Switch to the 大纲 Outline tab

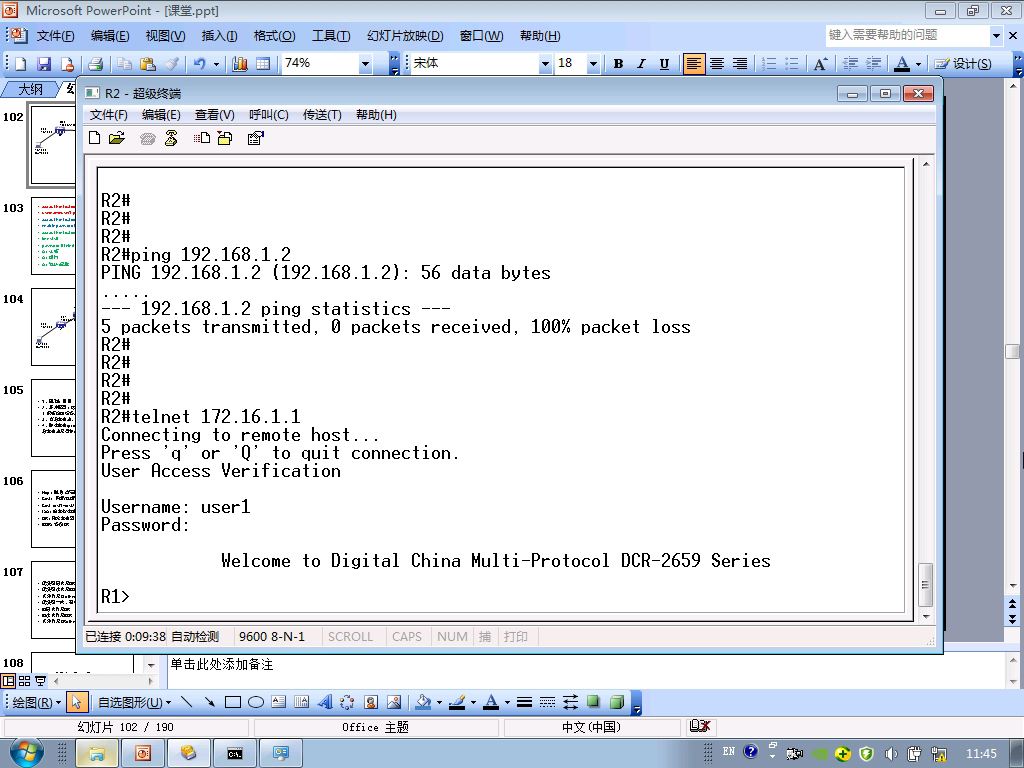tap(30, 89)
